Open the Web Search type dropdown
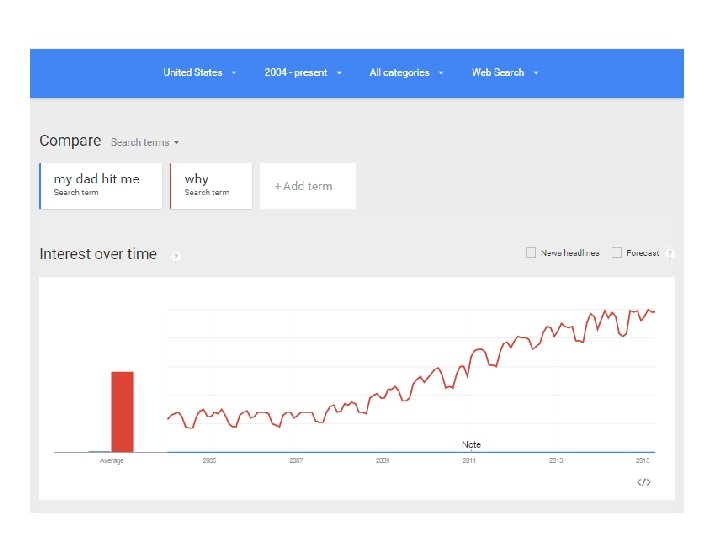Viewport: 720px width, 540px height. click(x=504, y=72)
